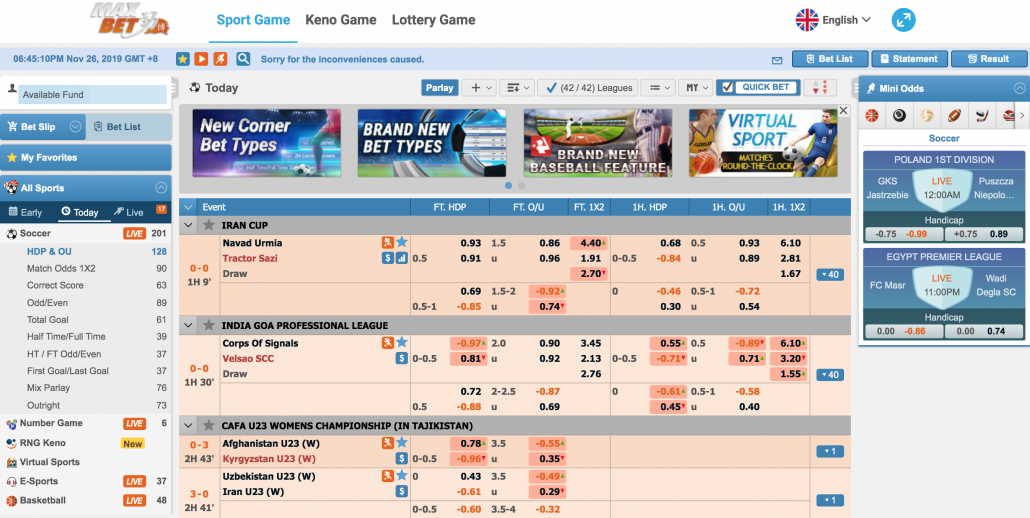Screen dimensions: 1030x518
Task: Select the American football icon in Mini Odds
Action: [954, 116]
